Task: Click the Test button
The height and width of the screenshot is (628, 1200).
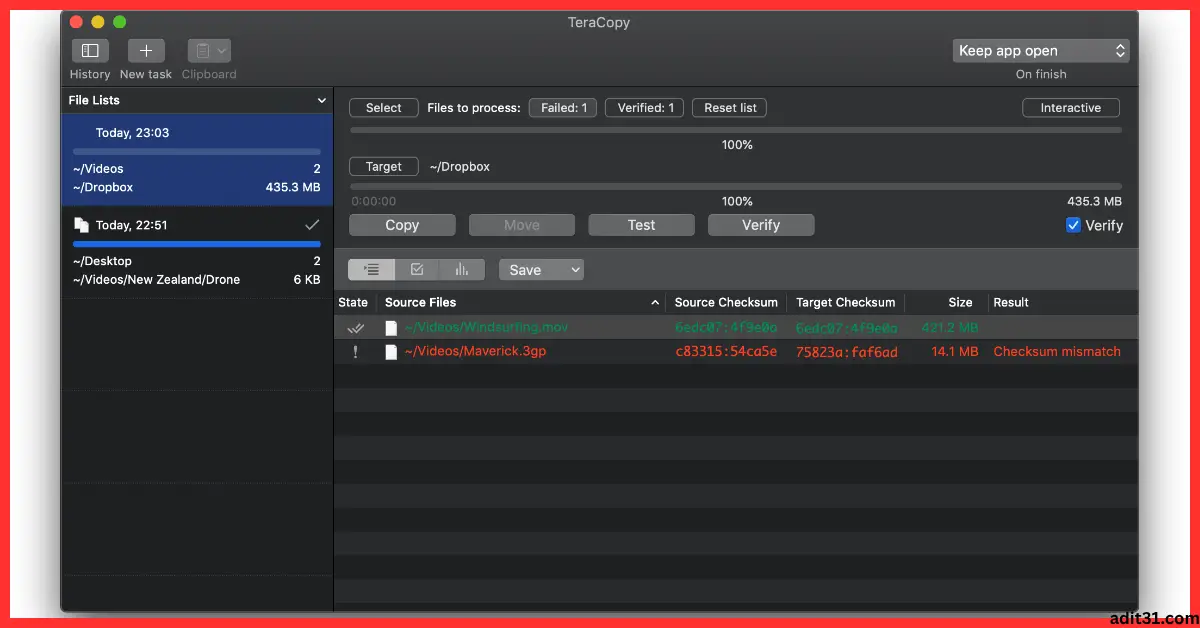Action: tap(642, 225)
